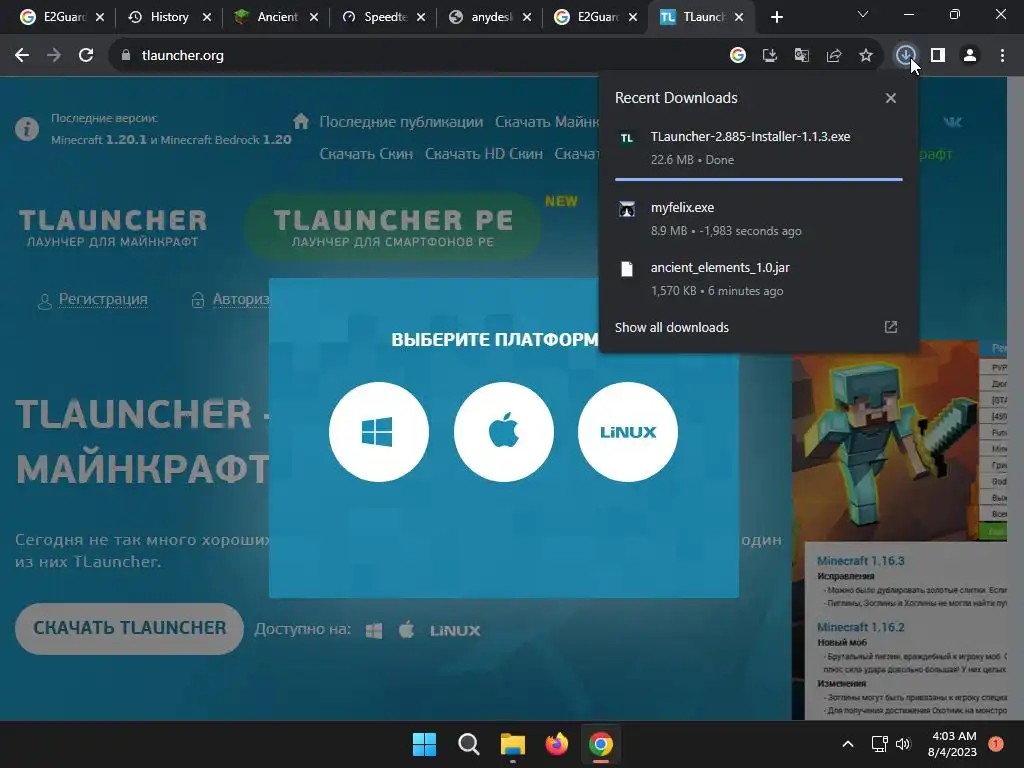The width and height of the screenshot is (1024, 768).
Task: Open Windows Start menu
Action: (x=424, y=744)
